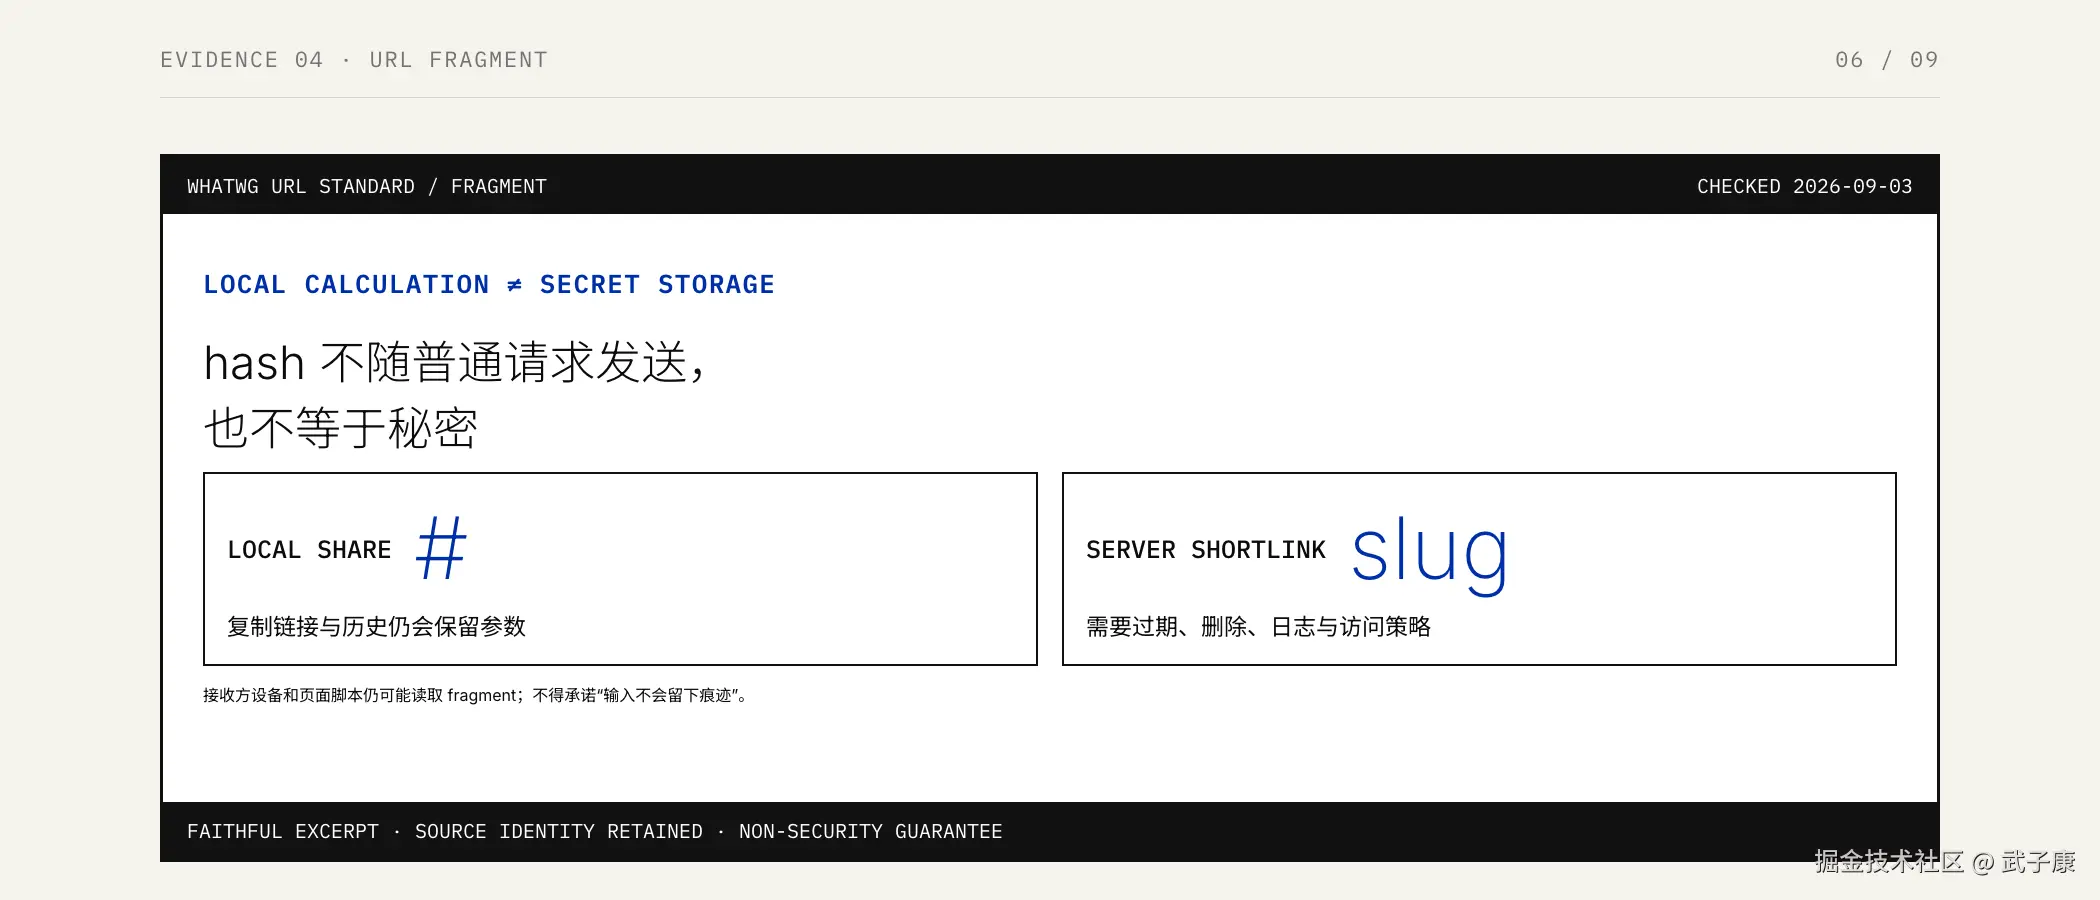Screen dimensions: 2100x900
Task: Click the 06 / 09 page counter
Action: tap(1887, 60)
